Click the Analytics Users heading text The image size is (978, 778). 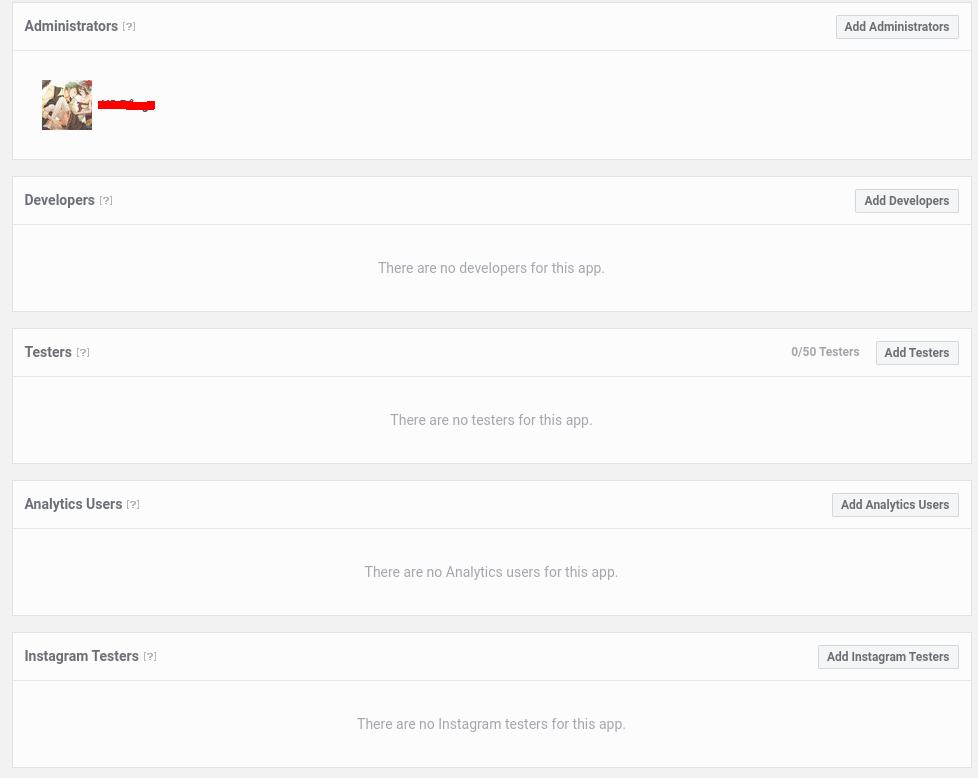pyautogui.click(x=73, y=504)
